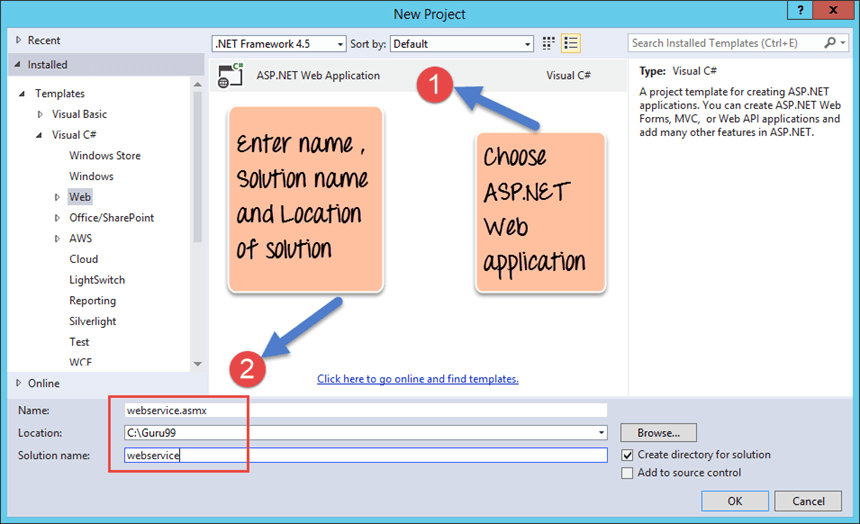Enable Add to source control
The height and width of the screenshot is (524, 860).
coord(627,473)
